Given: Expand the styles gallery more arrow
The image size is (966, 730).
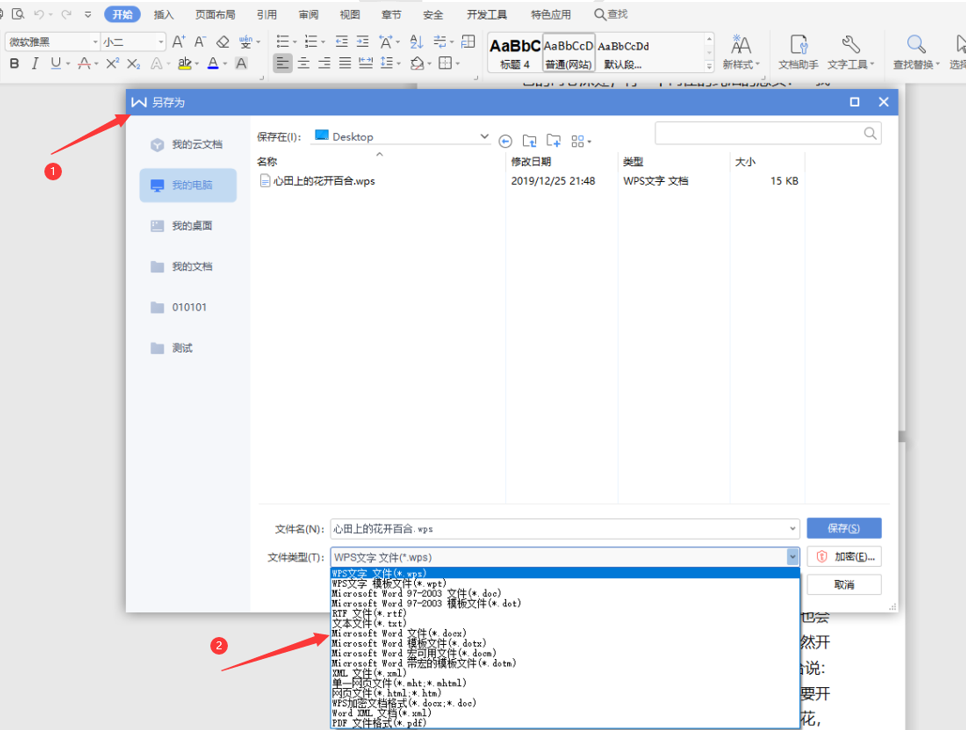Looking at the screenshot, I should coord(709,65).
